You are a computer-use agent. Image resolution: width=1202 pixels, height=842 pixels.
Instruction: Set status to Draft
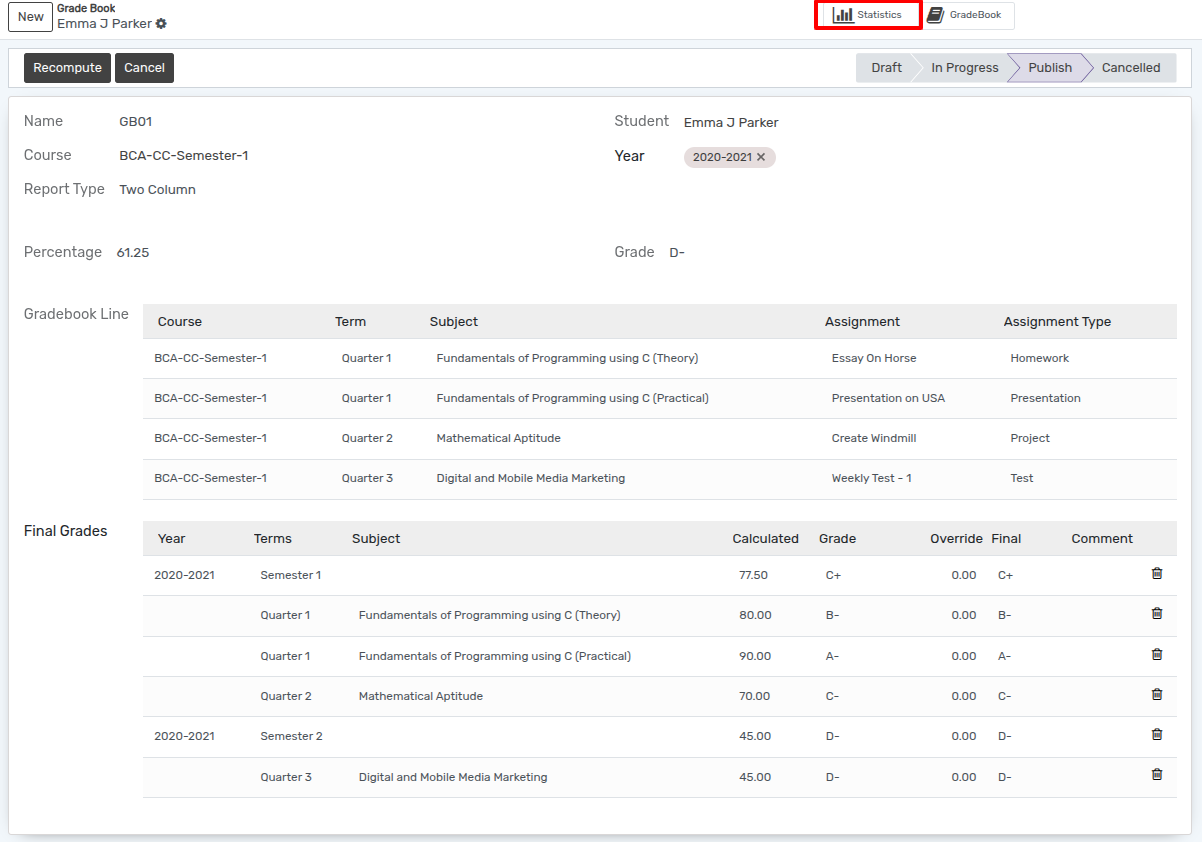[886, 68]
